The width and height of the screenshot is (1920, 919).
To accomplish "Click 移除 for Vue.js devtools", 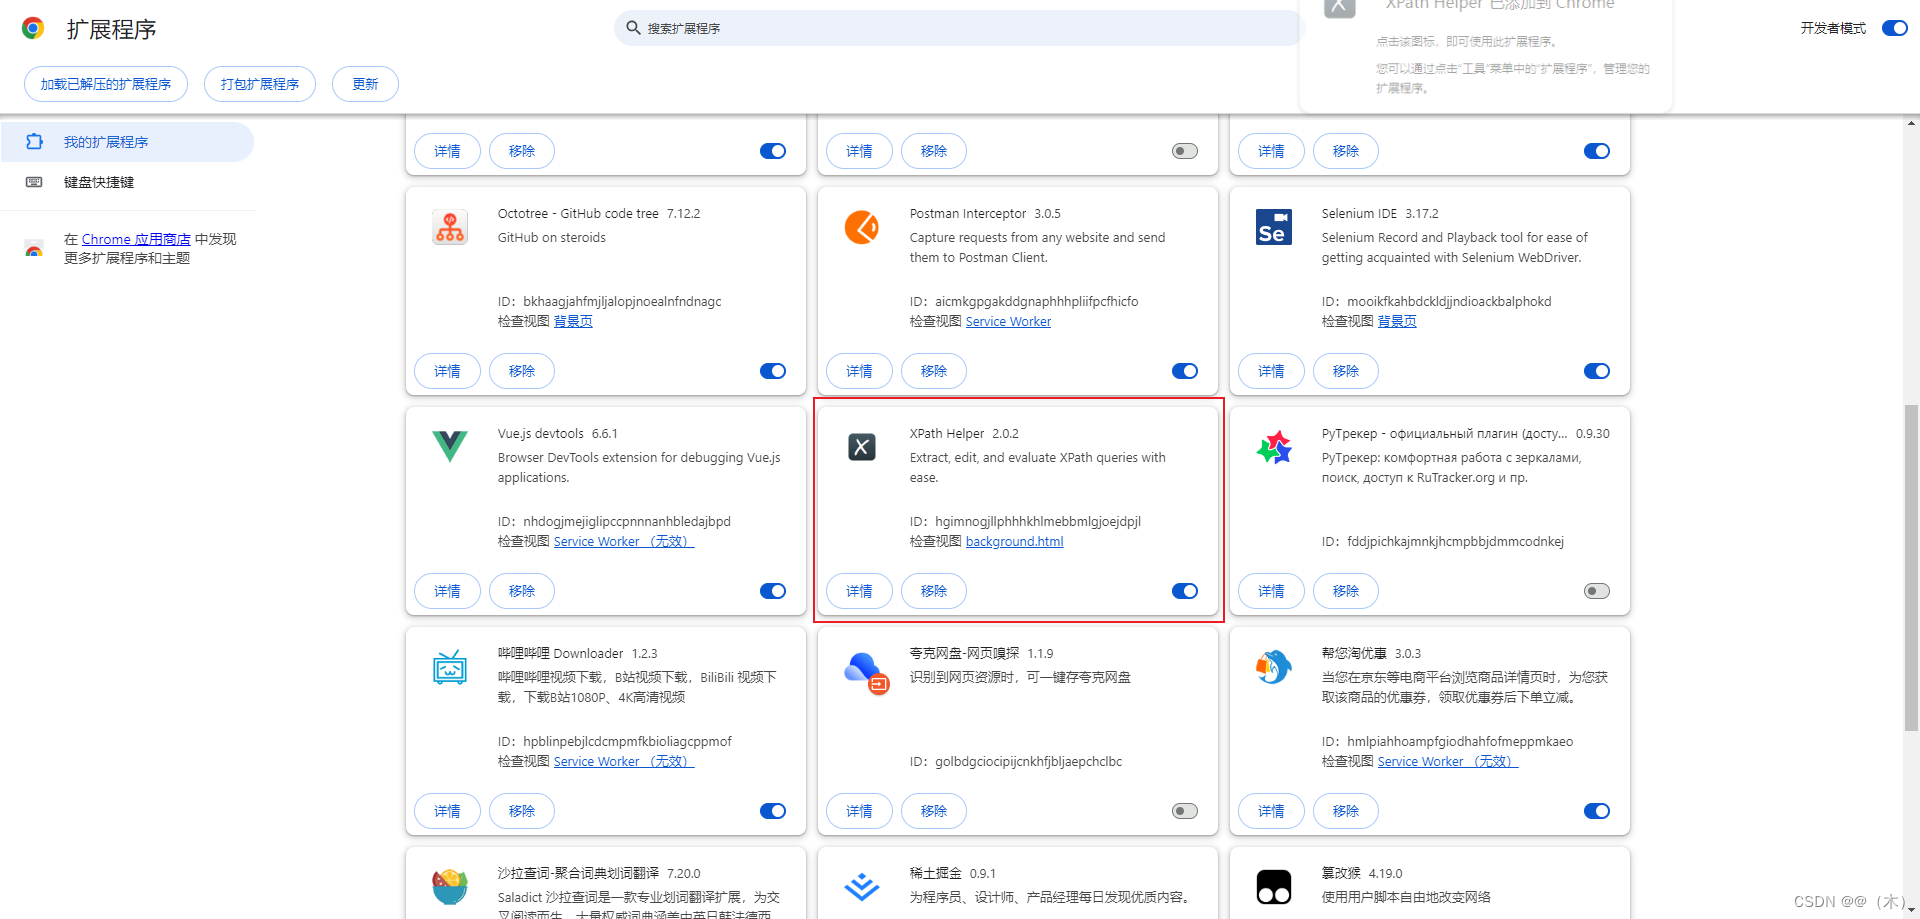I will coord(522,591).
